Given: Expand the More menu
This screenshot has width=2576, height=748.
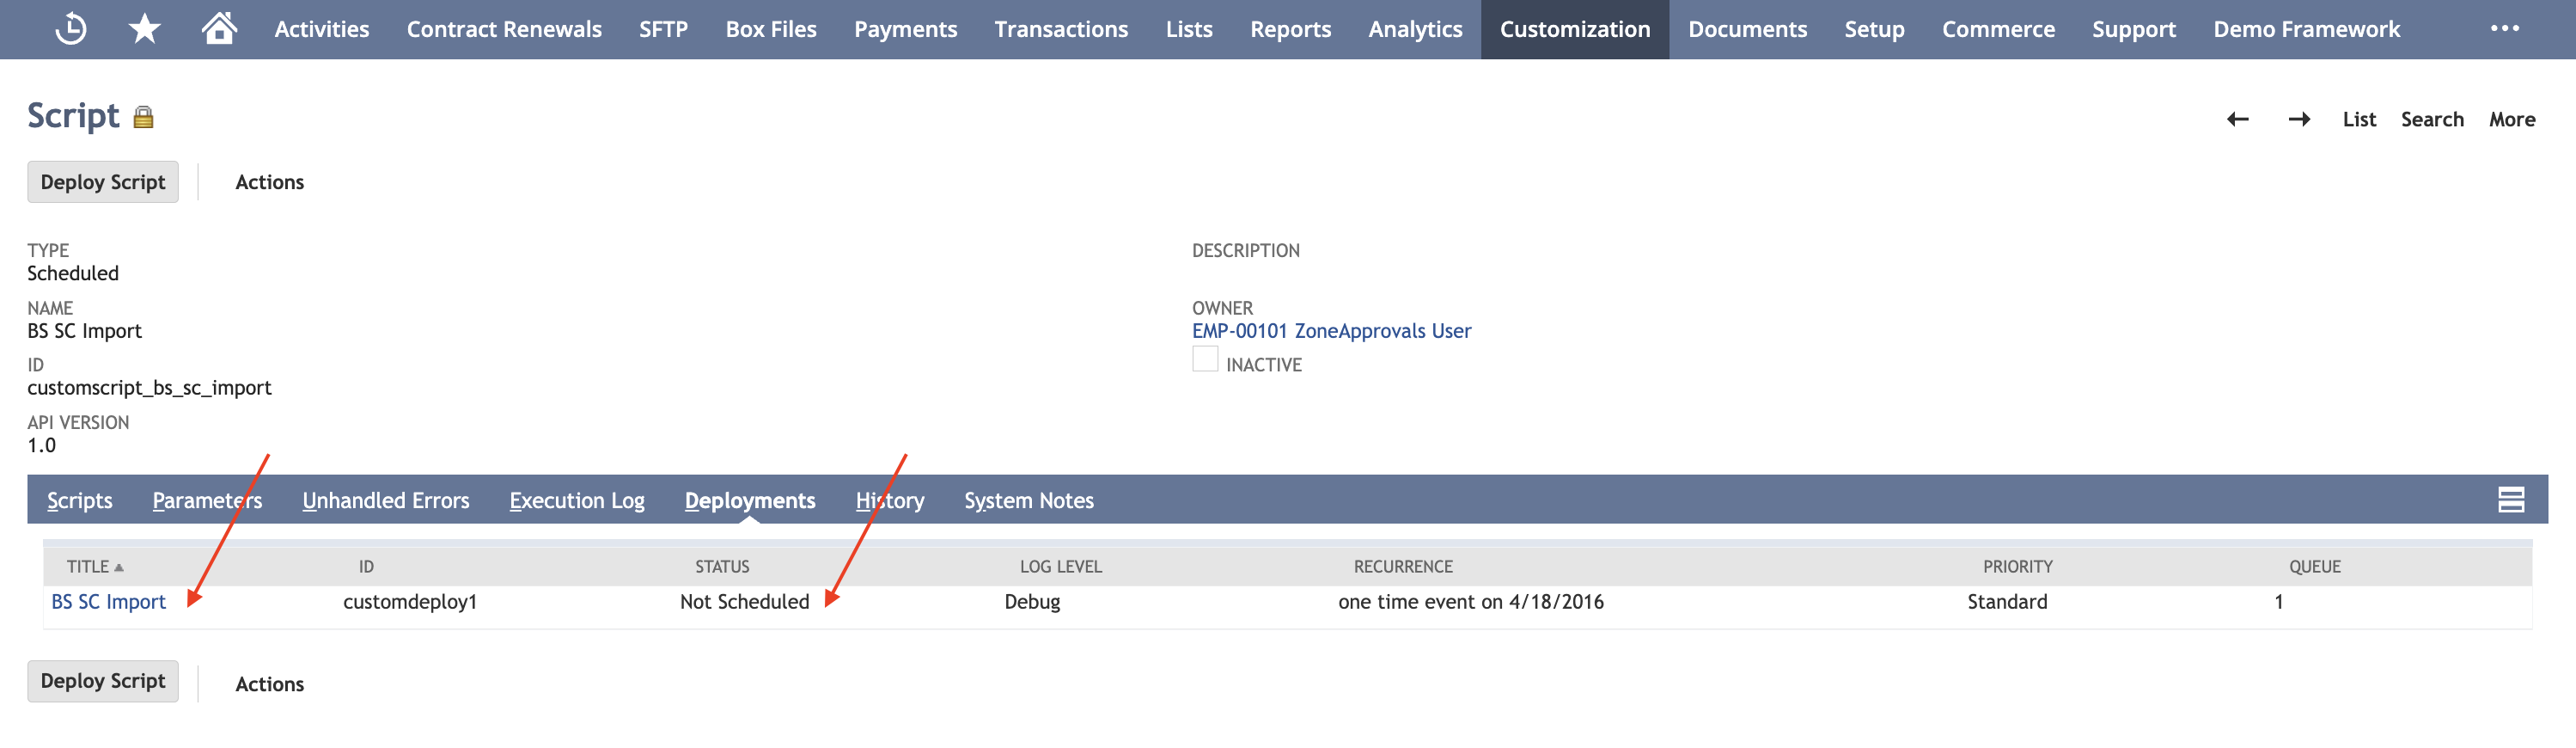Looking at the screenshot, I should tap(2512, 119).
